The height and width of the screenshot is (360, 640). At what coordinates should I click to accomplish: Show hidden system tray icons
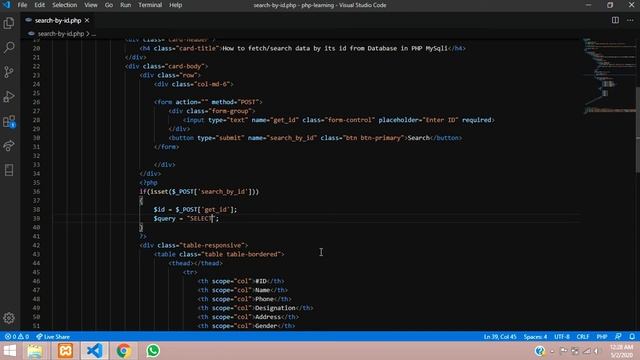pos(552,351)
